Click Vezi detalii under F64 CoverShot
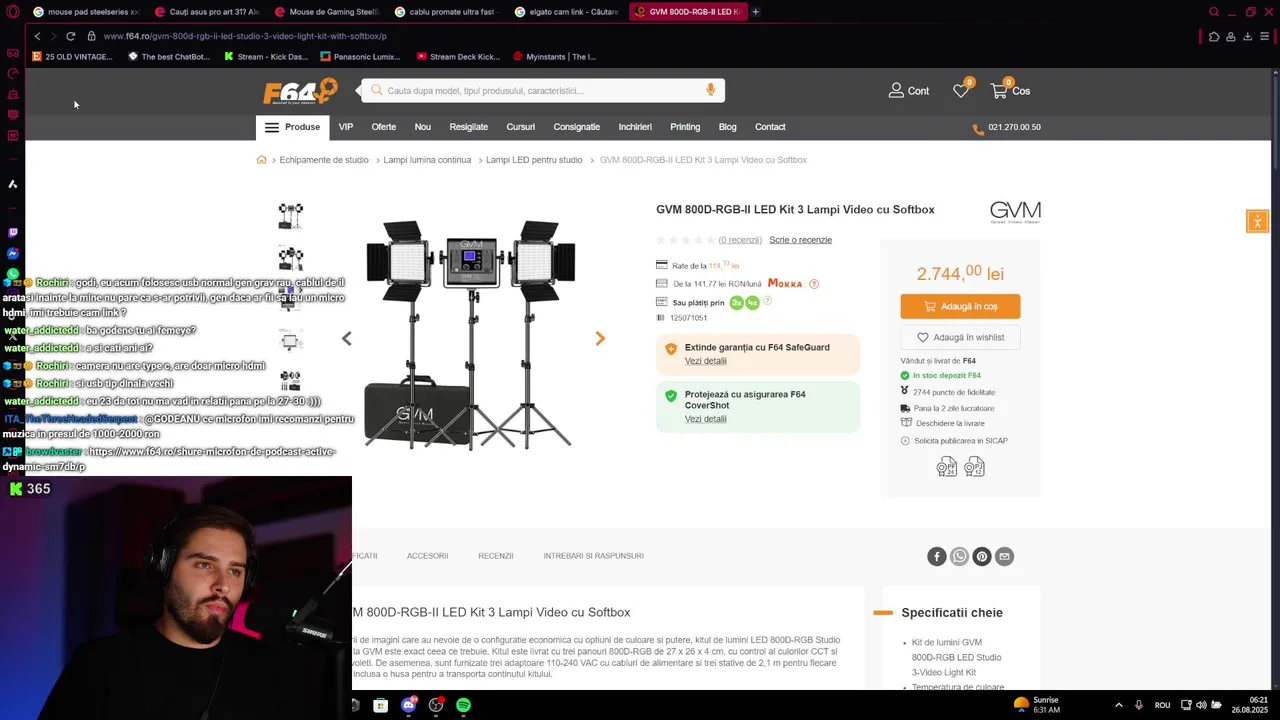1280x720 pixels. tap(706, 419)
